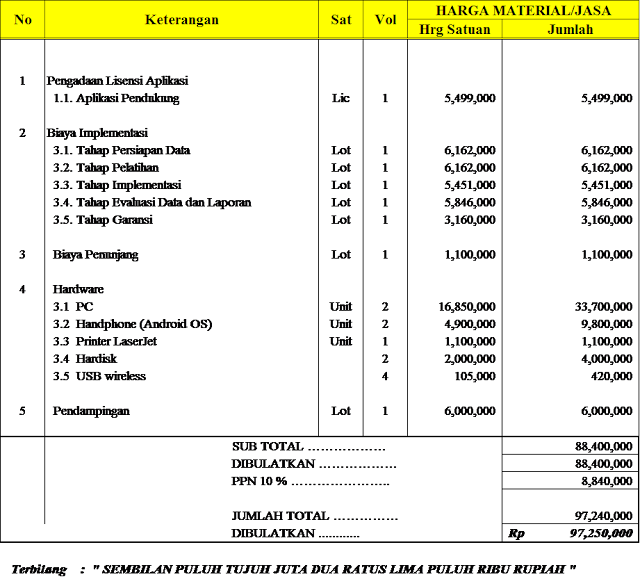Select 'HARGA MATERIAL/JASA' header cell
The height and width of the screenshot is (579, 640).
(523, 10)
